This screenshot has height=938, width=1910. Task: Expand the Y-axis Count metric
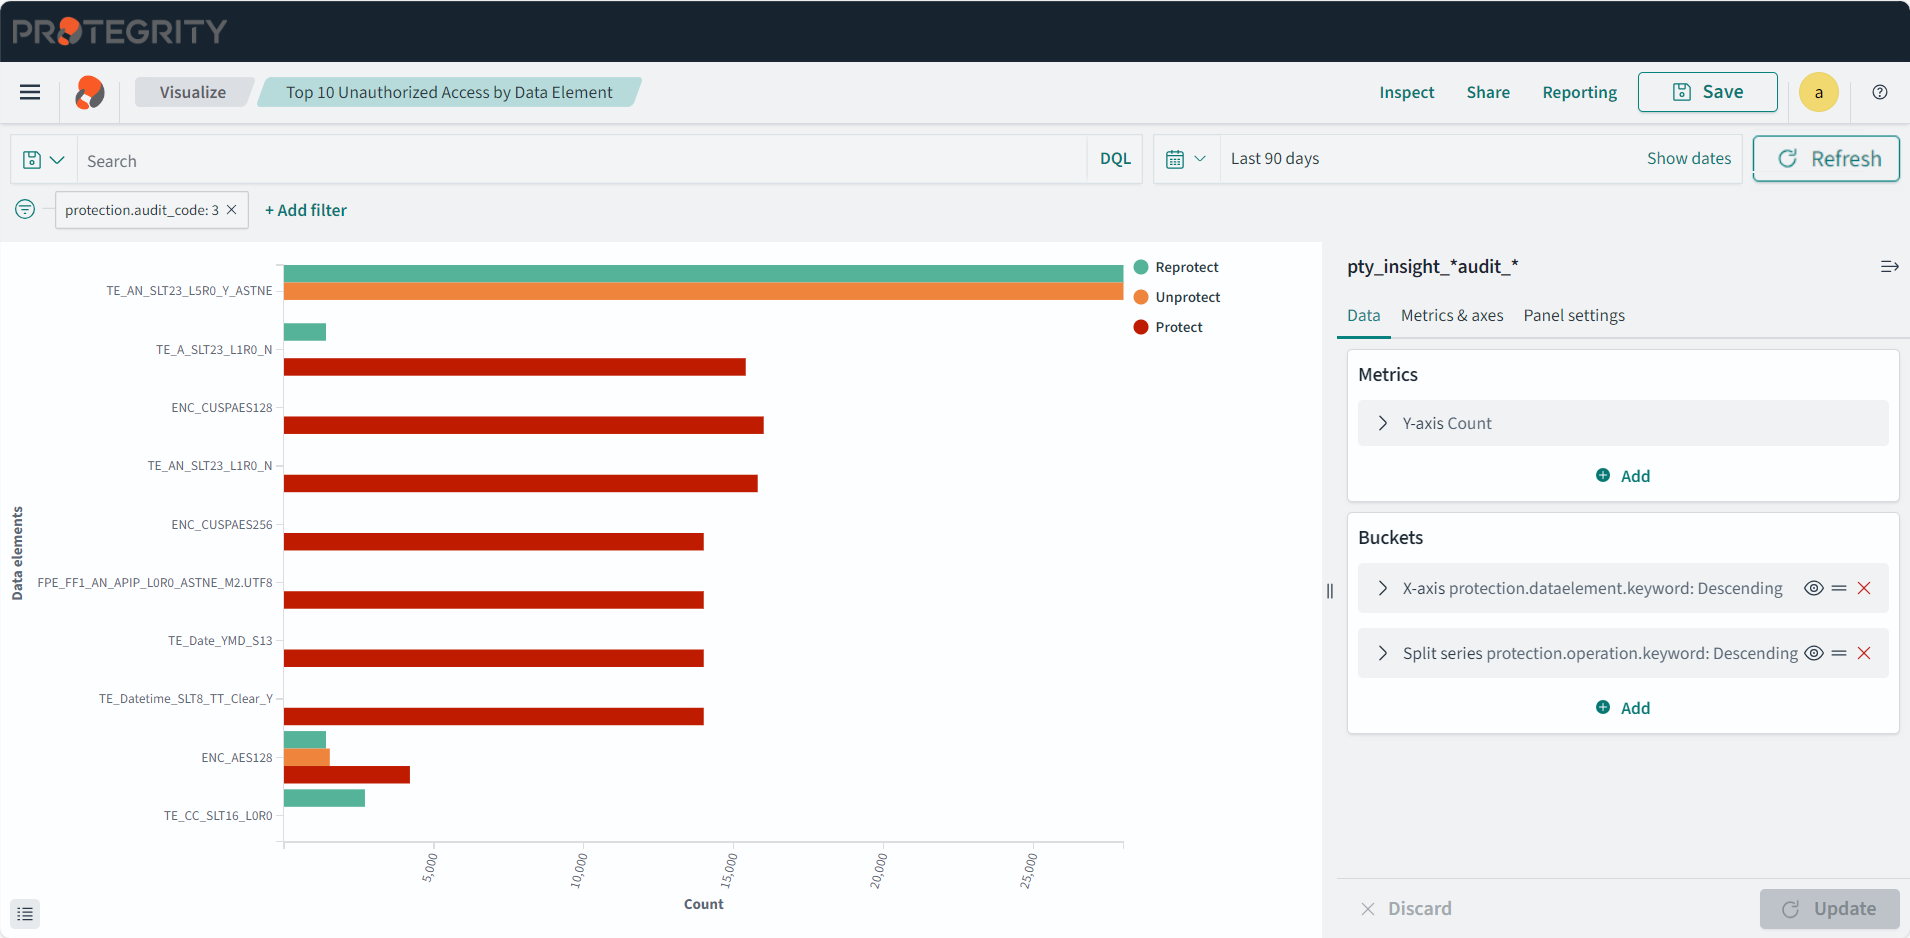pos(1383,423)
